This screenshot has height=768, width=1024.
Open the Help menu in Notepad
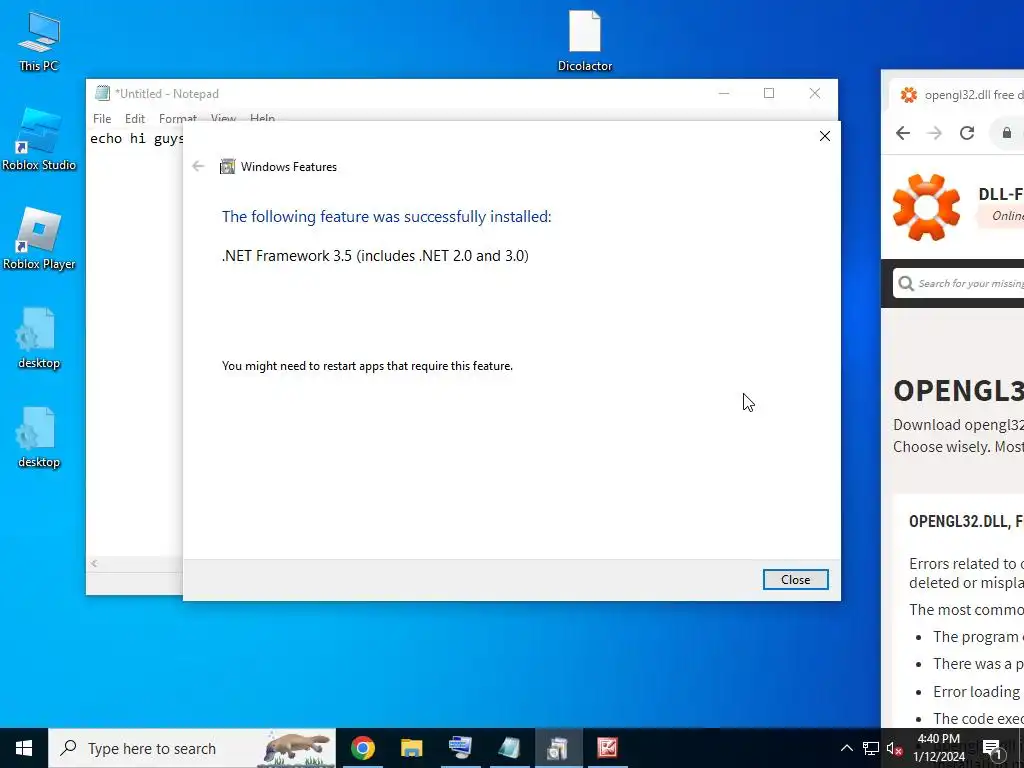tap(263, 118)
